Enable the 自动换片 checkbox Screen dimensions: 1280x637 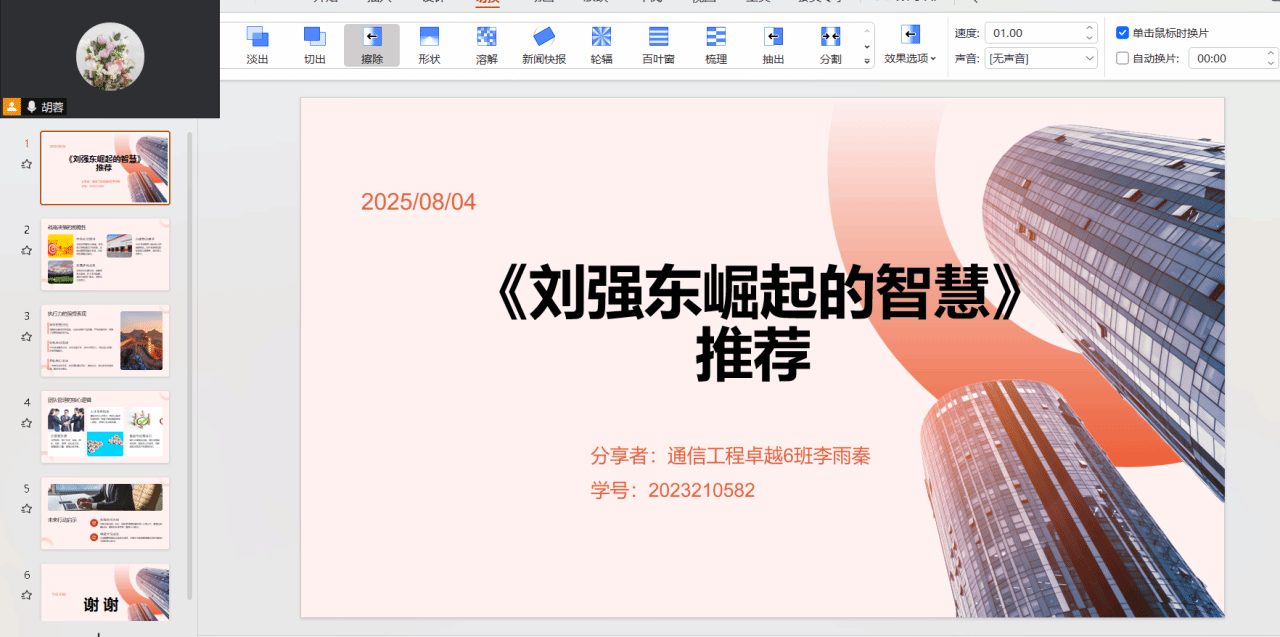(1123, 58)
